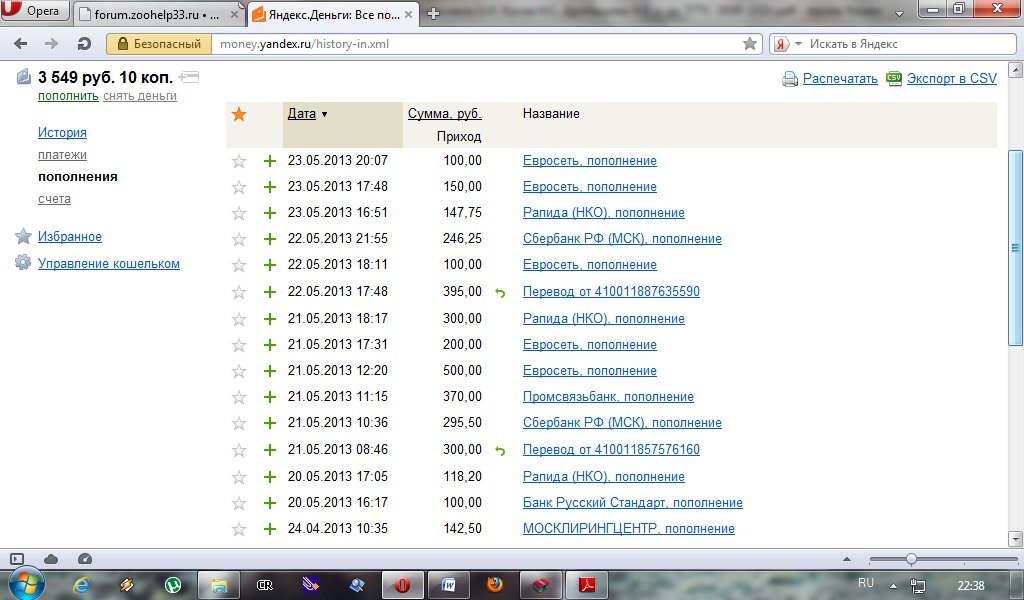Click the orange star column header
The image size is (1024, 600).
[x=239, y=114]
